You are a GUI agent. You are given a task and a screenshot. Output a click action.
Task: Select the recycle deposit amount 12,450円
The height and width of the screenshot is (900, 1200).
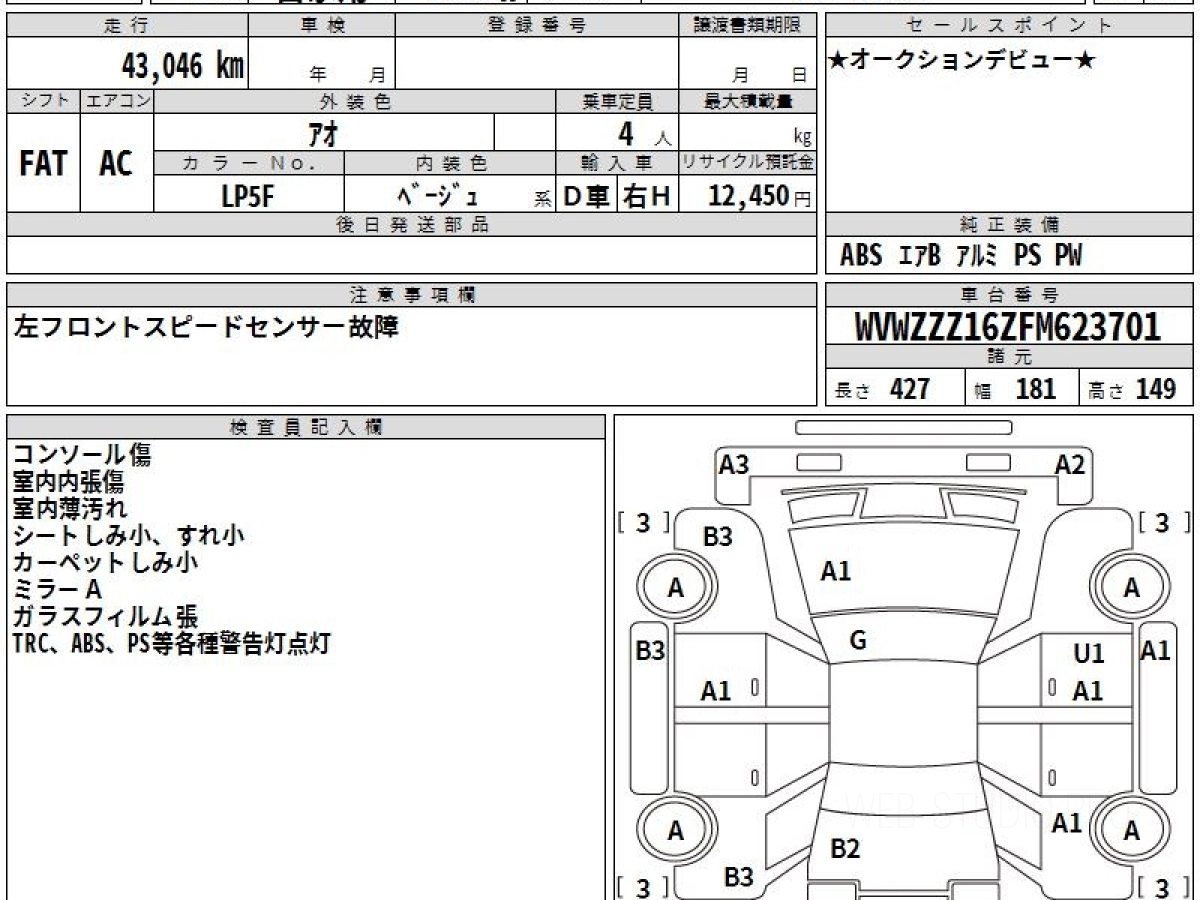[x=760, y=196]
